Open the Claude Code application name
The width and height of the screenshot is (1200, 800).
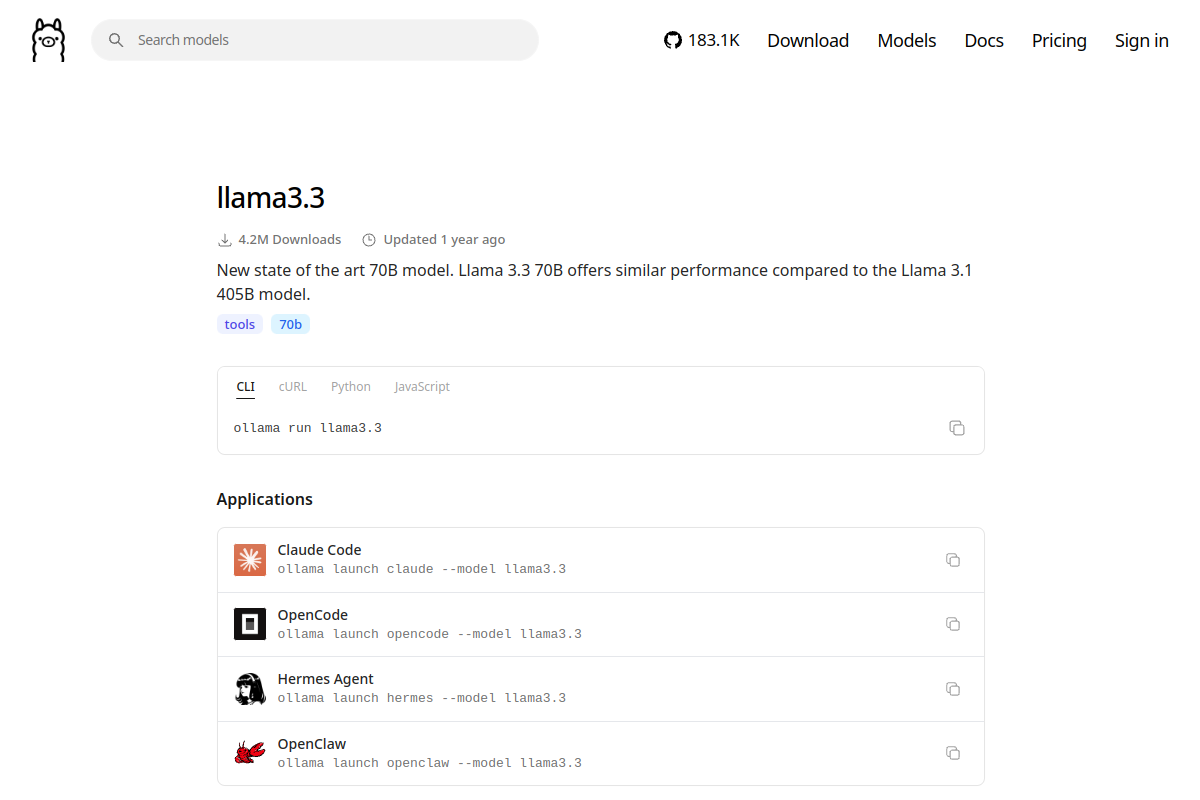point(319,550)
